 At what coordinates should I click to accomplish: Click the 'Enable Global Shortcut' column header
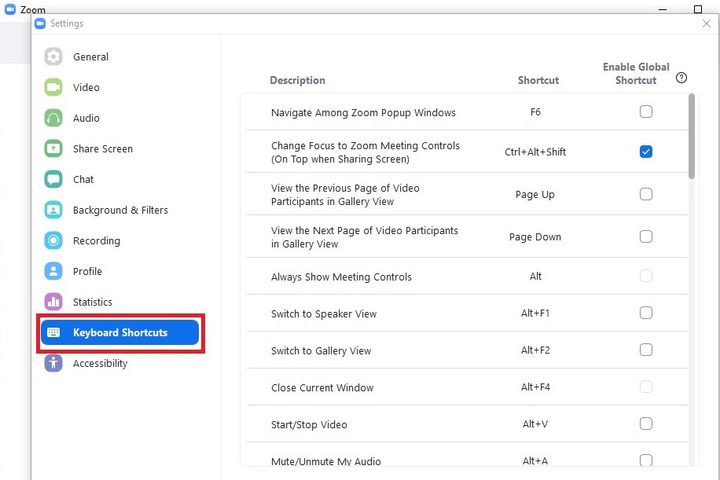636,73
